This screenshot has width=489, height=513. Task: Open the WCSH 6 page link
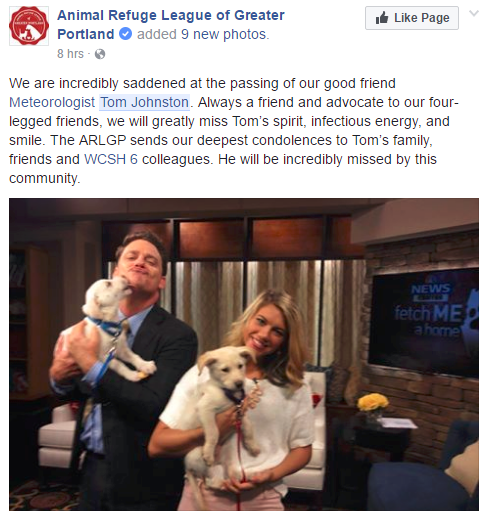coord(111,159)
